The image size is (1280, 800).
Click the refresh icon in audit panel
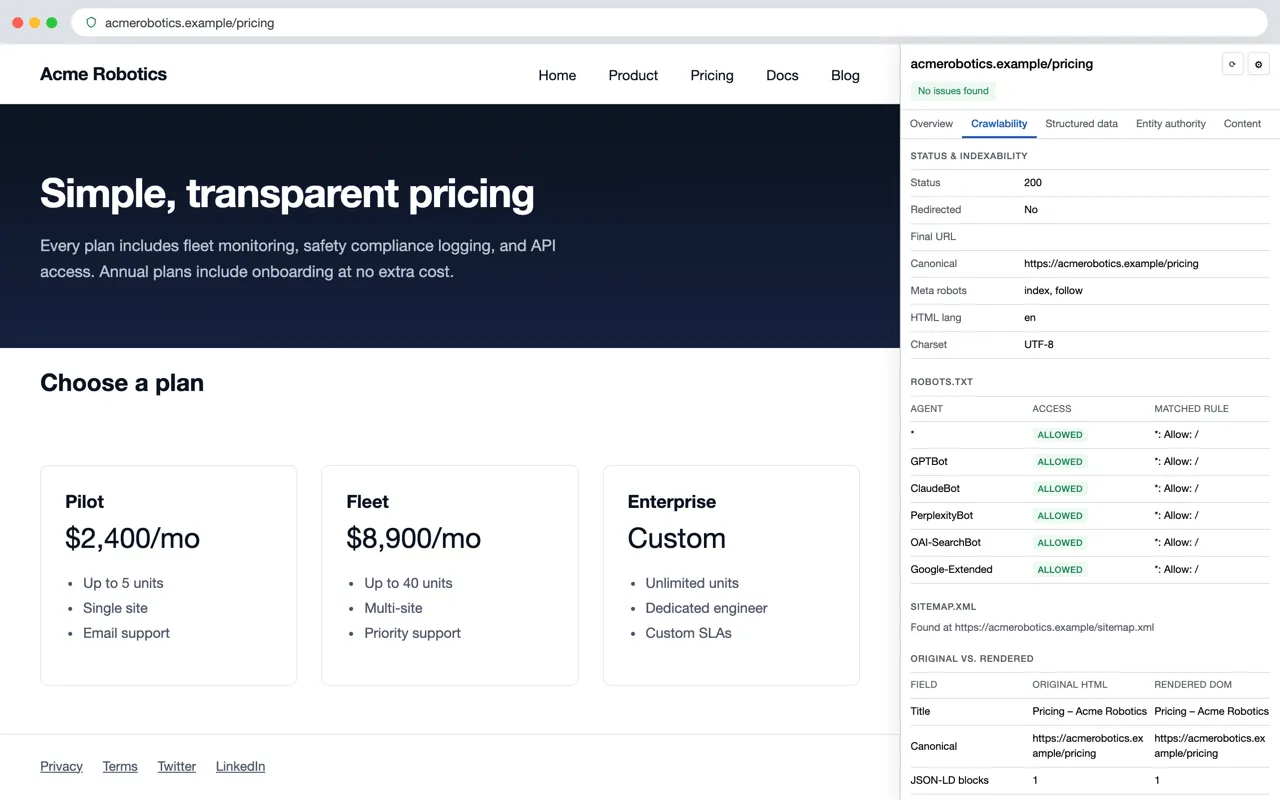click(1232, 64)
